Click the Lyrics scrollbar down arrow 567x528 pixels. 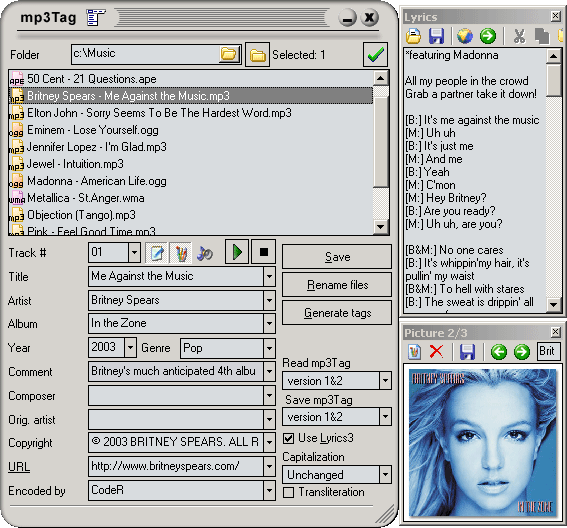point(553,304)
